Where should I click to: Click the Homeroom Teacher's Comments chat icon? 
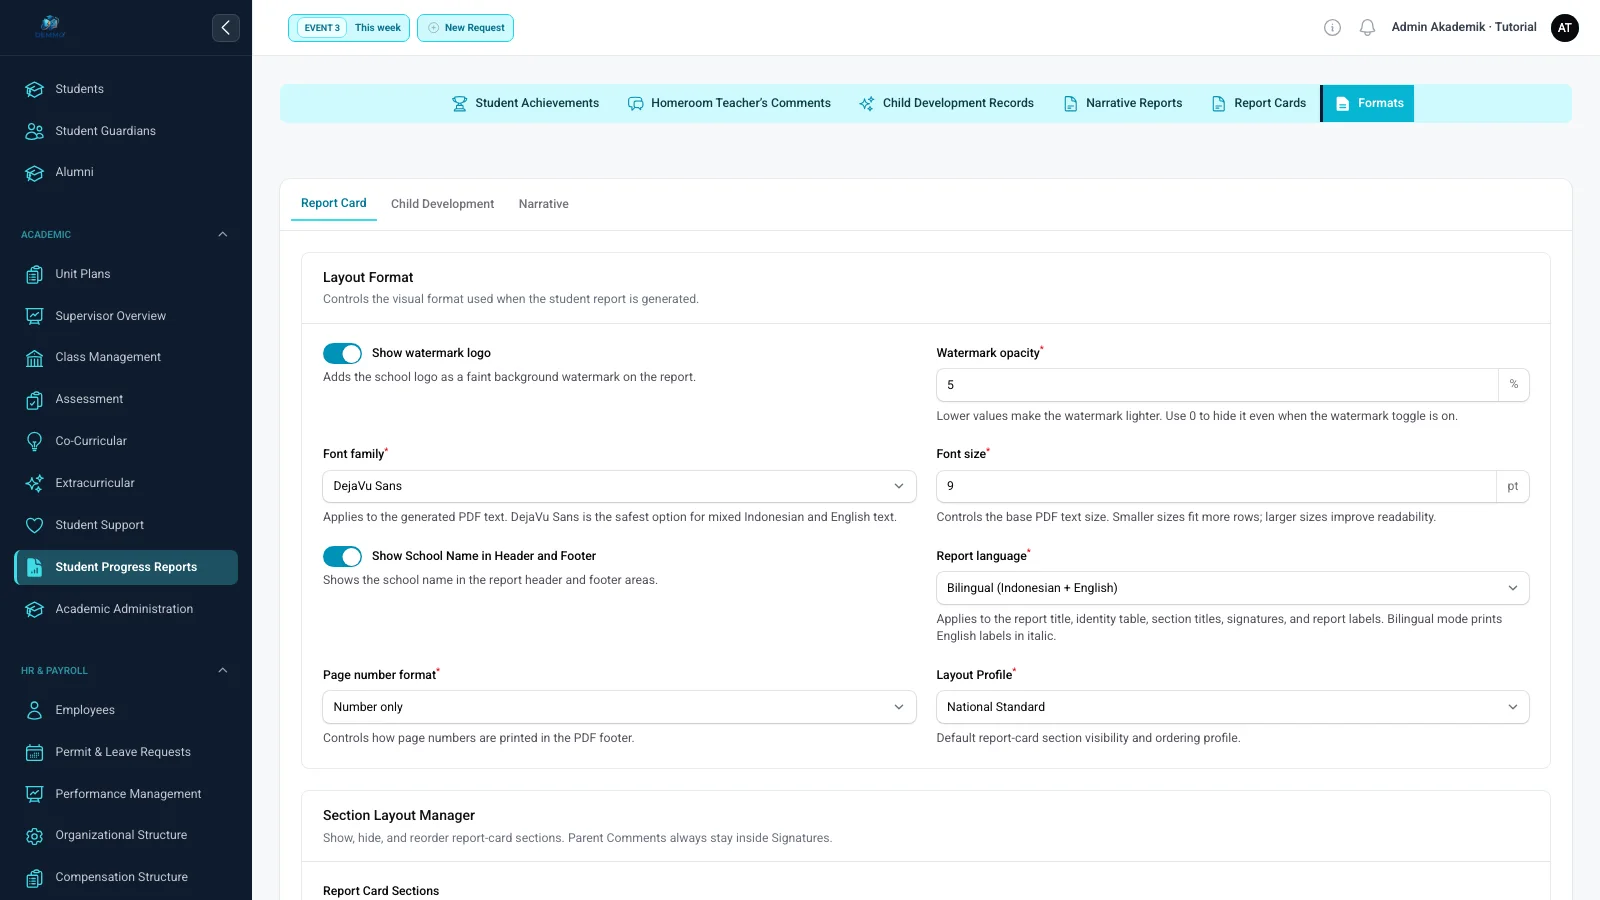pyautogui.click(x=635, y=104)
